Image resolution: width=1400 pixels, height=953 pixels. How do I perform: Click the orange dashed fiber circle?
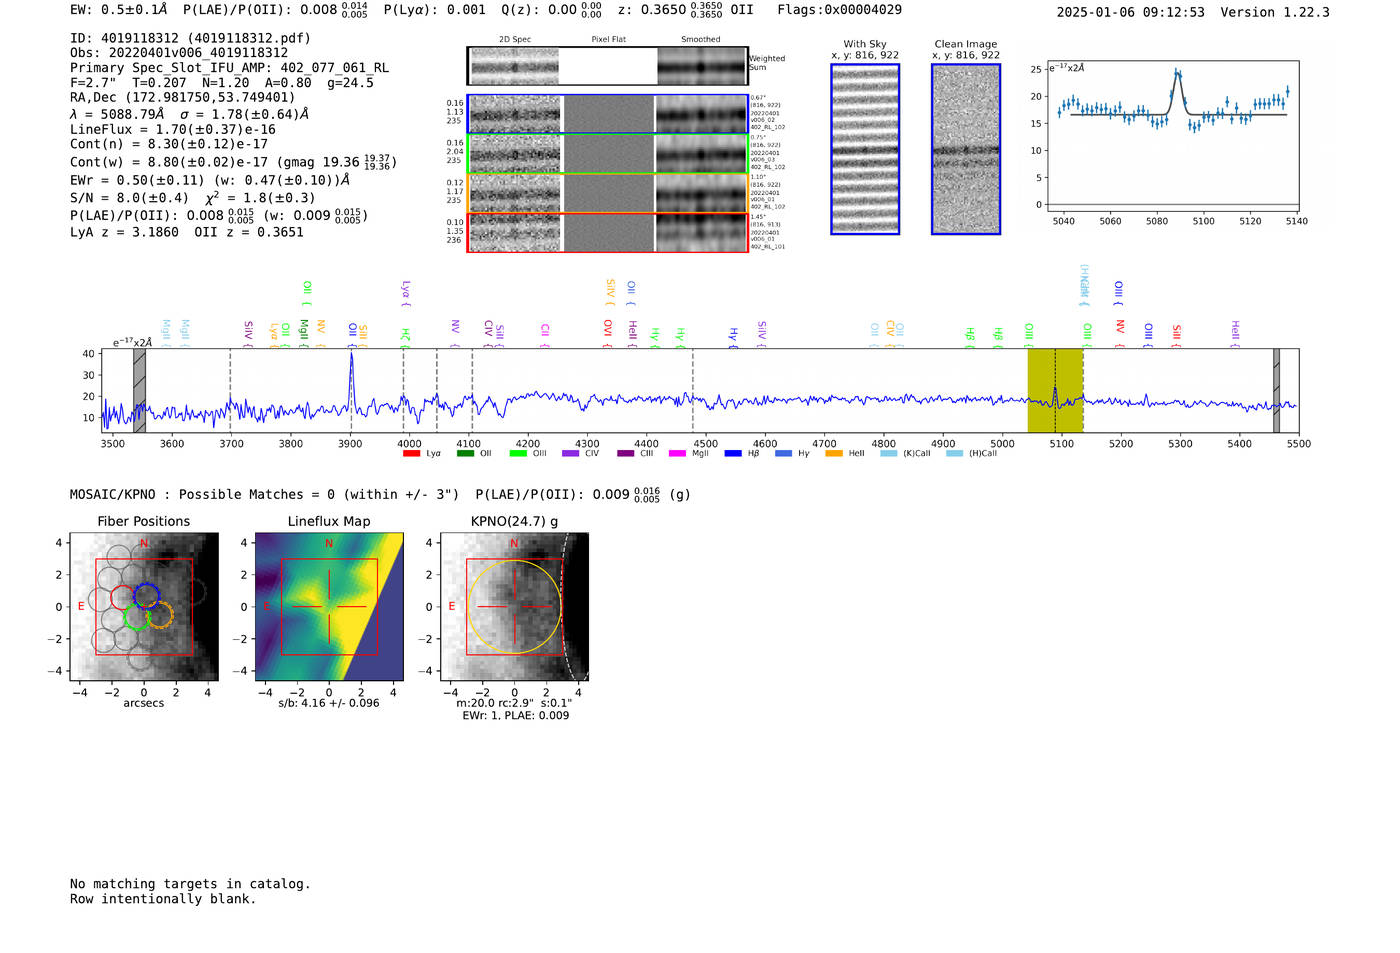[160, 616]
